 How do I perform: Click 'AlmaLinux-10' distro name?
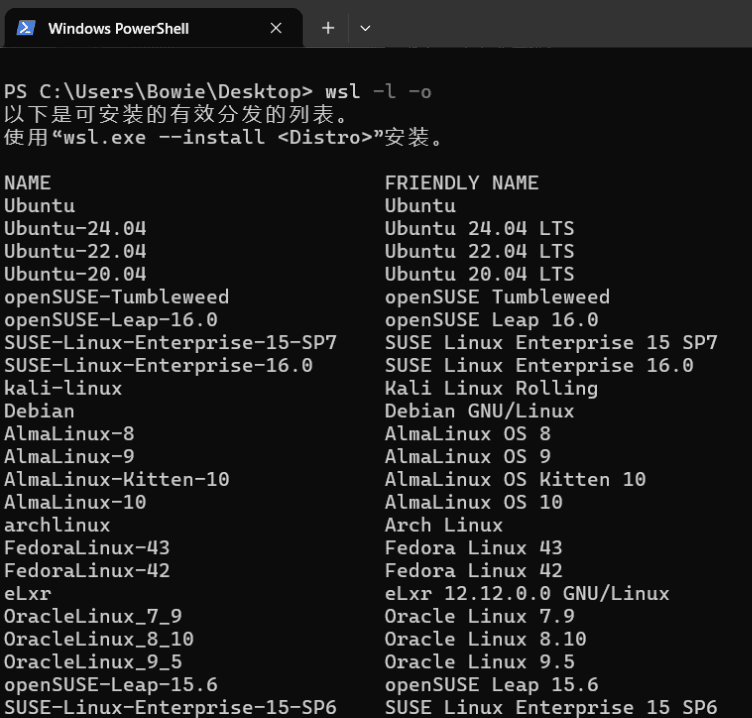click(x=75, y=502)
